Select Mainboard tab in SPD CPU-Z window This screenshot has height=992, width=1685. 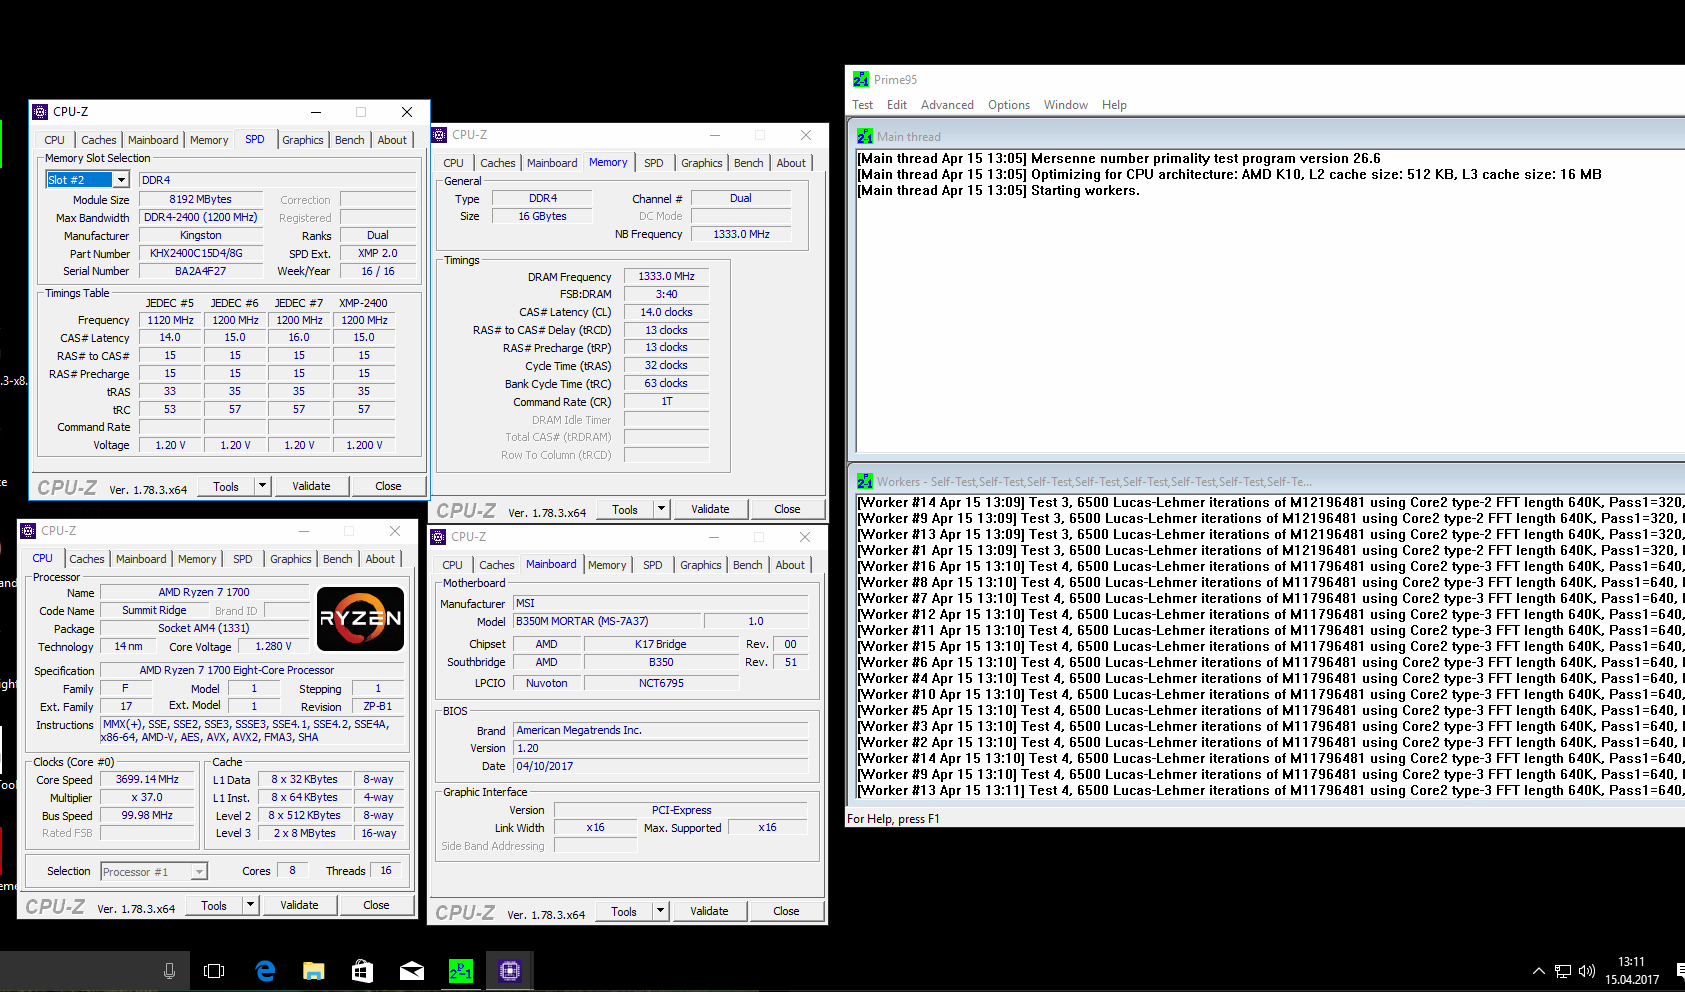point(153,140)
